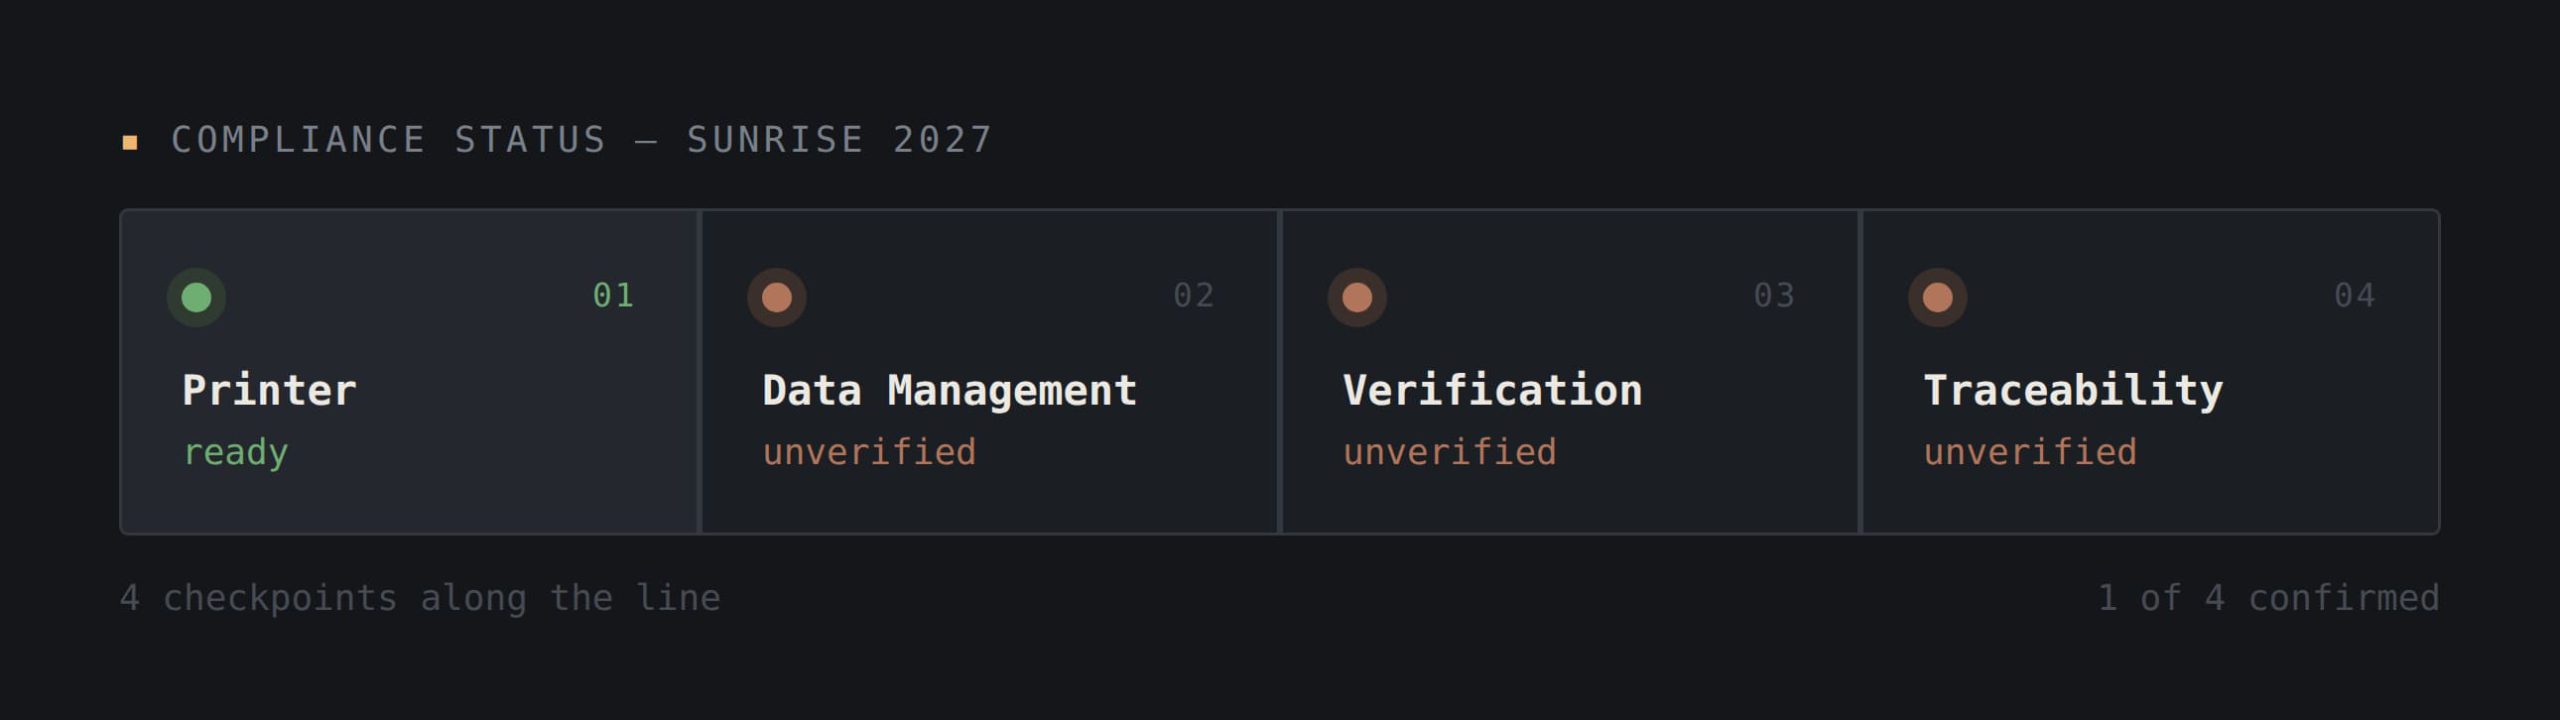This screenshot has height=720, width=2560.
Task: Select the Printer checkpoint title
Action: pyautogui.click(x=269, y=390)
